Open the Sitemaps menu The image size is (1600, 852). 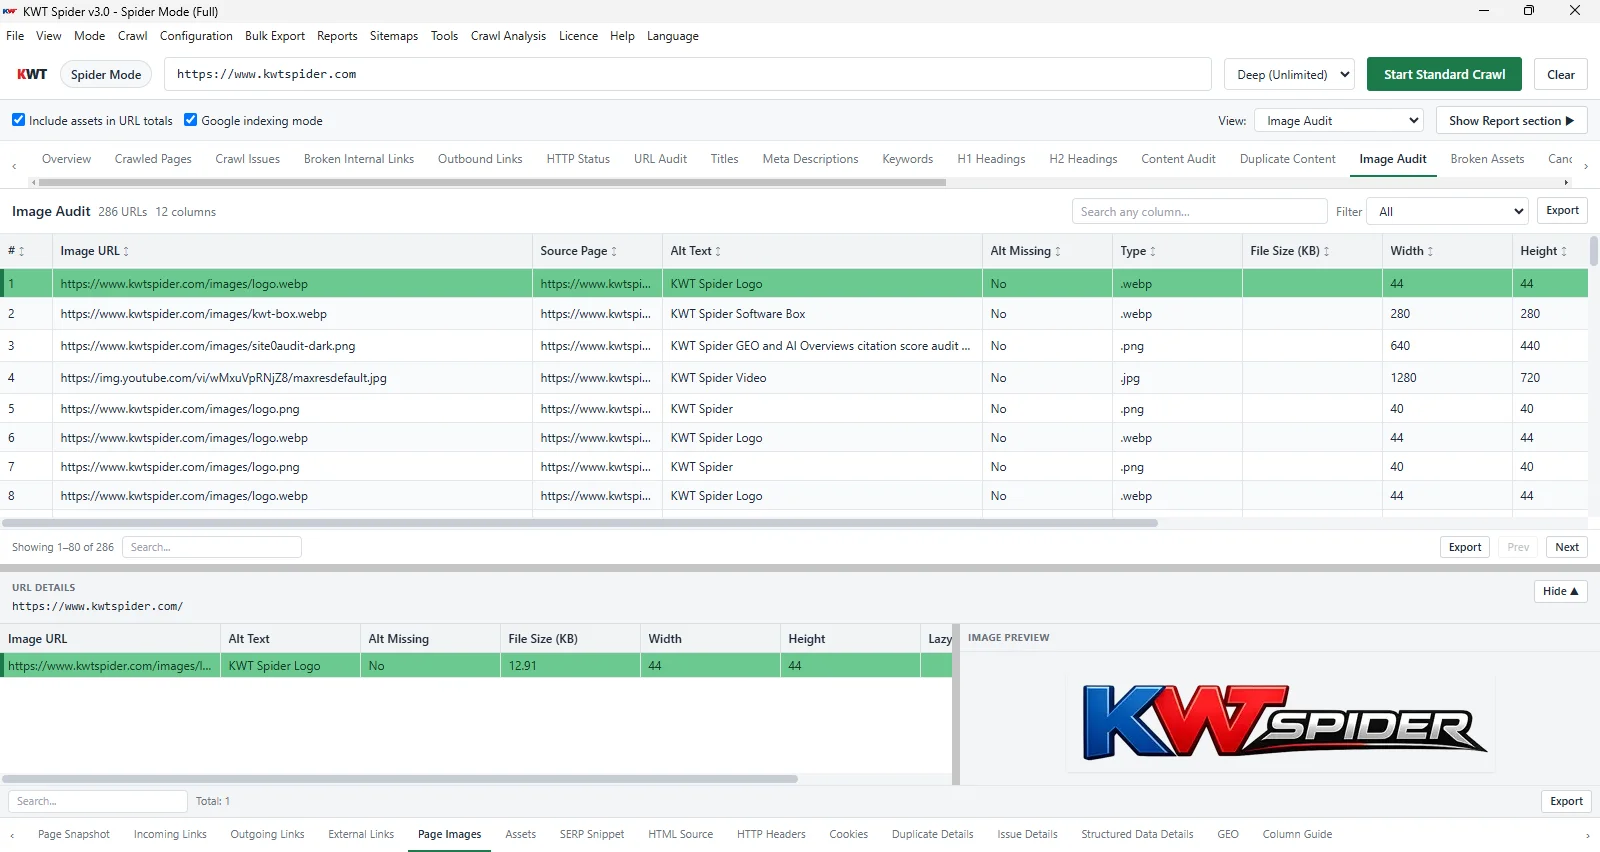pyautogui.click(x=394, y=36)
